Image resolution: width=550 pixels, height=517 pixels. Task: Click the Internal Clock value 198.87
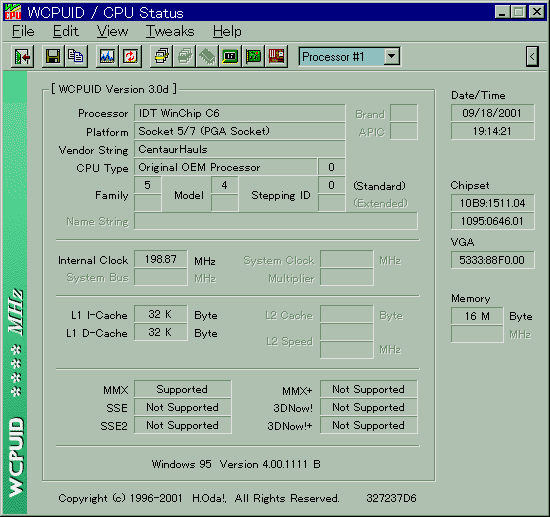tap(161, 259)
